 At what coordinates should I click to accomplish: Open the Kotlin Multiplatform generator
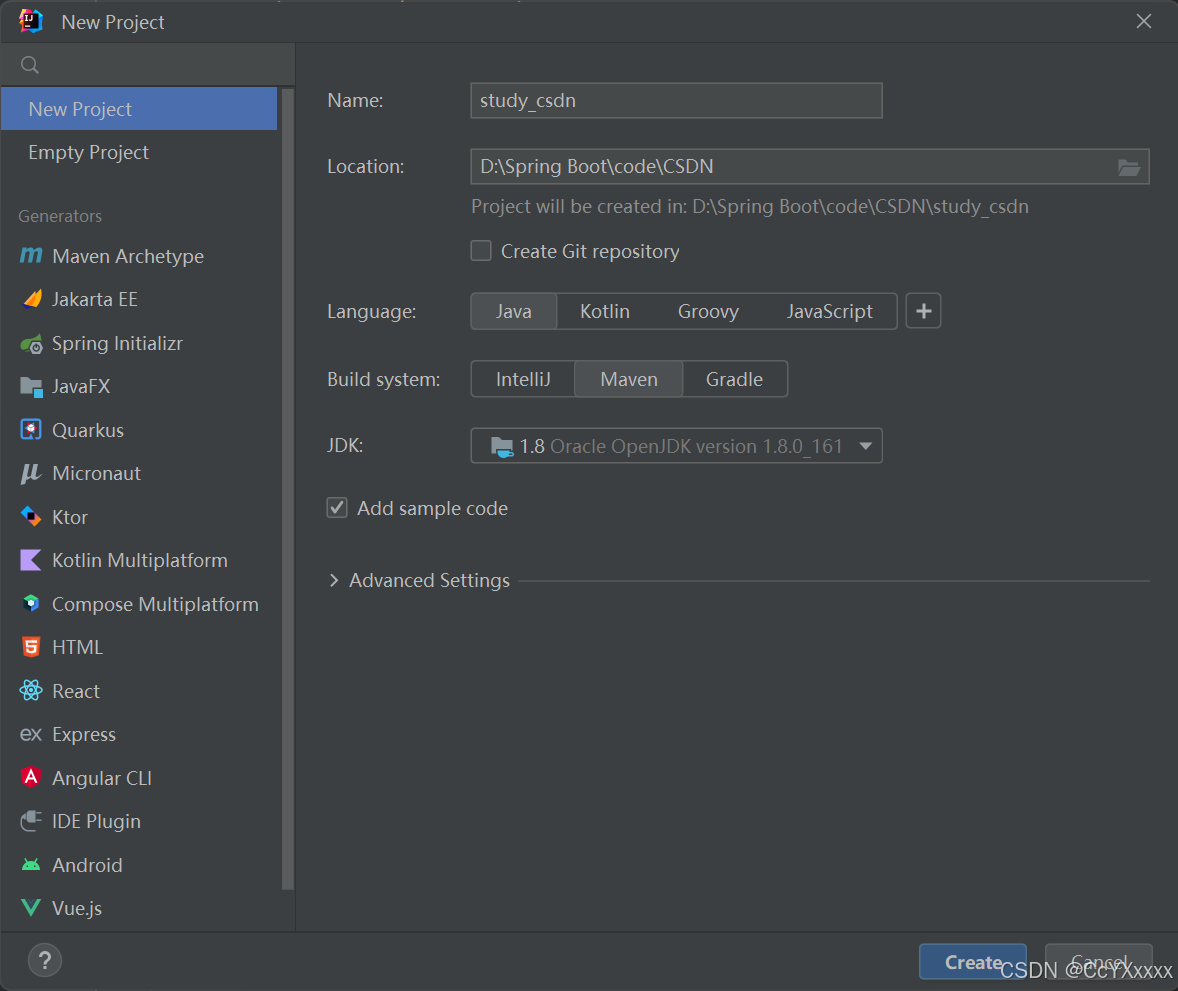click(139, 560)
